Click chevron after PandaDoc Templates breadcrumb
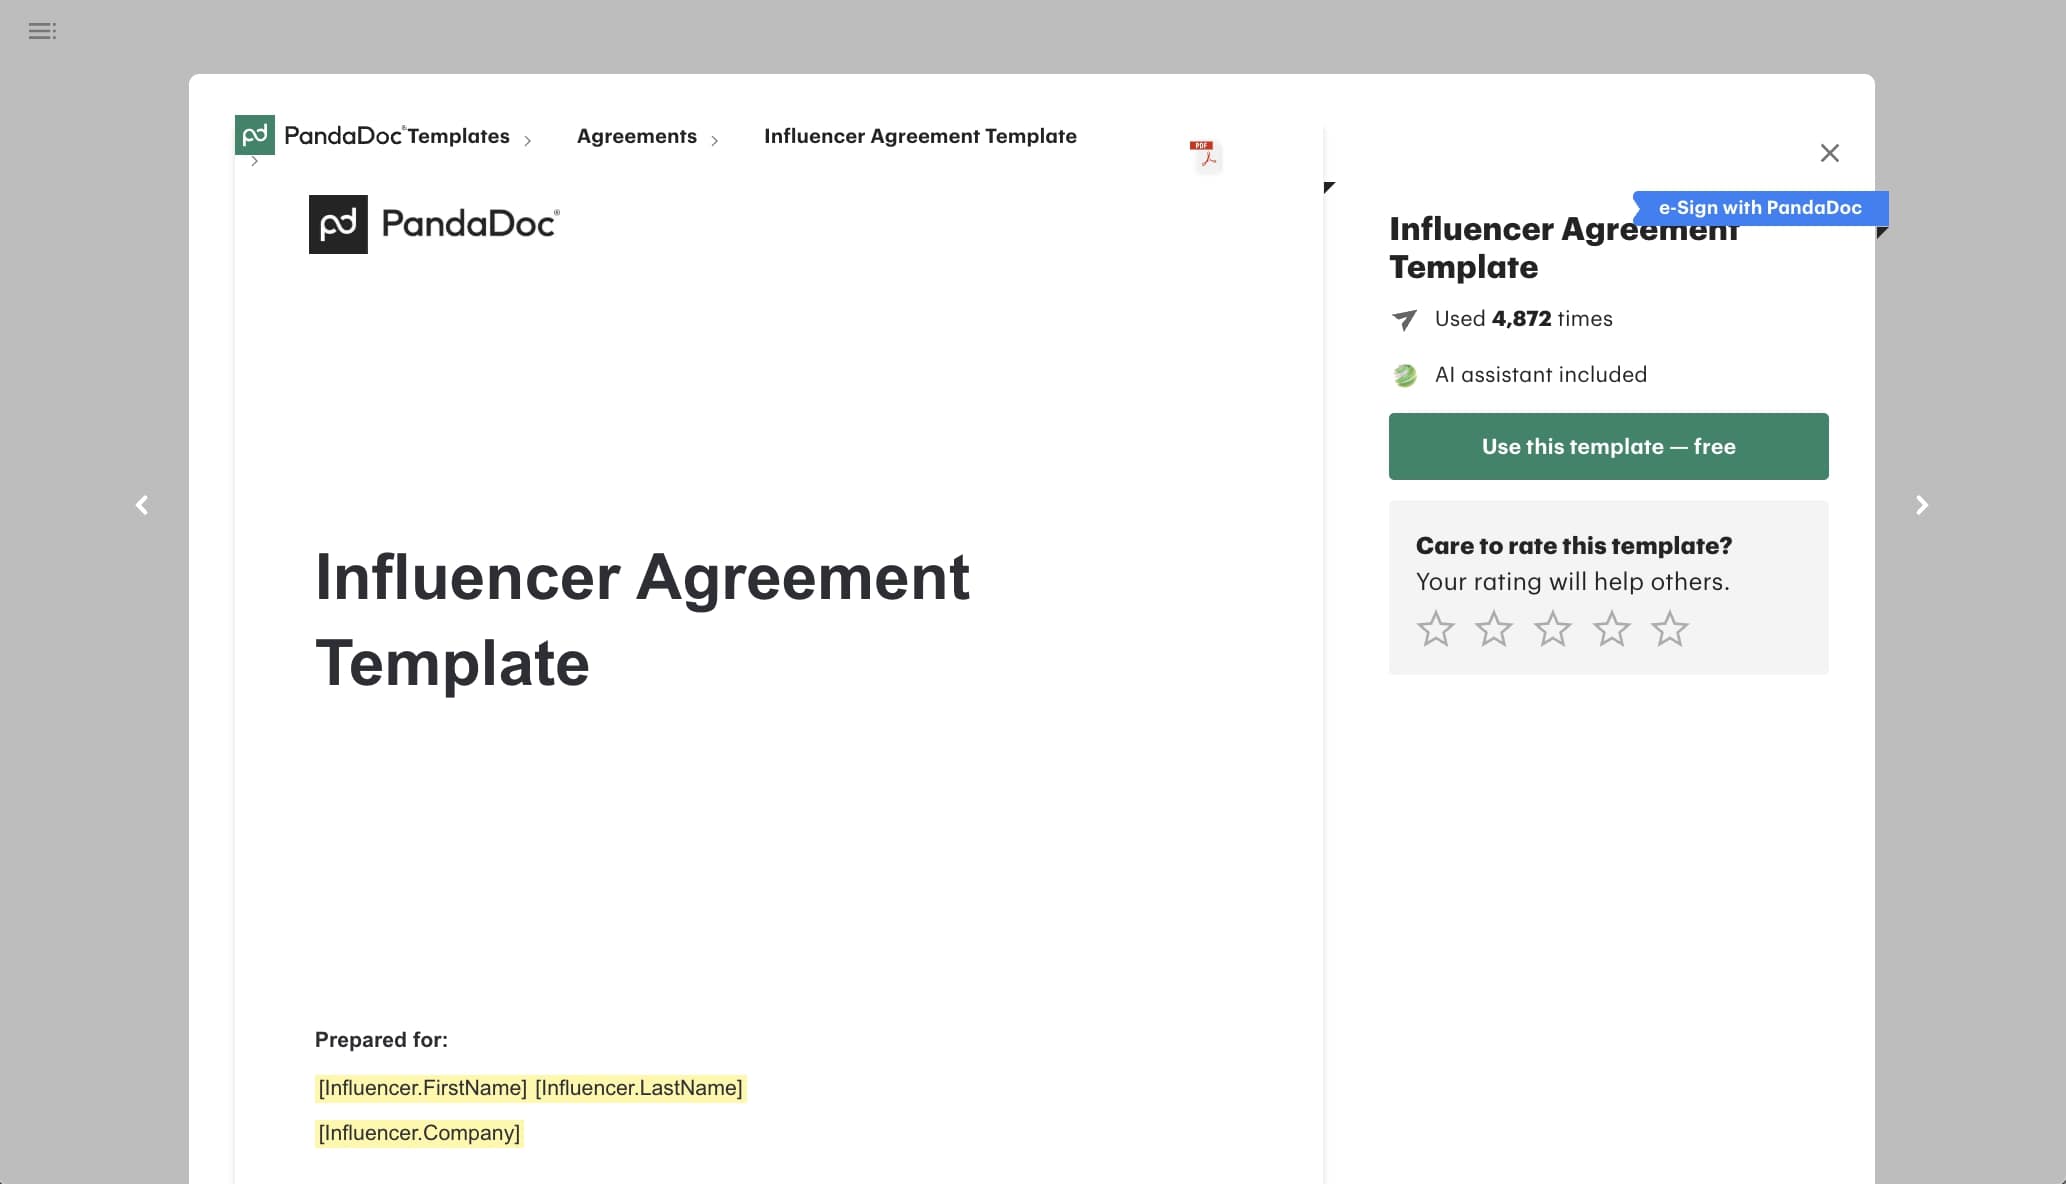 pos(527,141)
